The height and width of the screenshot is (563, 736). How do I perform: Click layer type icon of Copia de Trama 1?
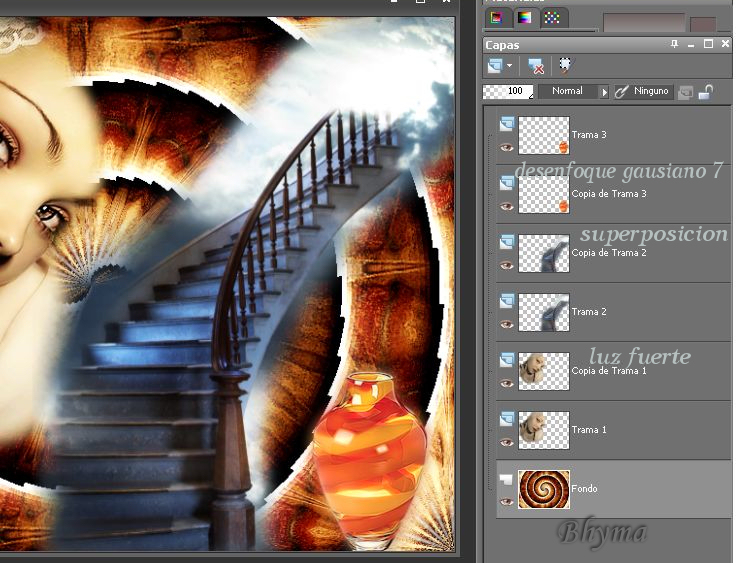coord(506,360)
